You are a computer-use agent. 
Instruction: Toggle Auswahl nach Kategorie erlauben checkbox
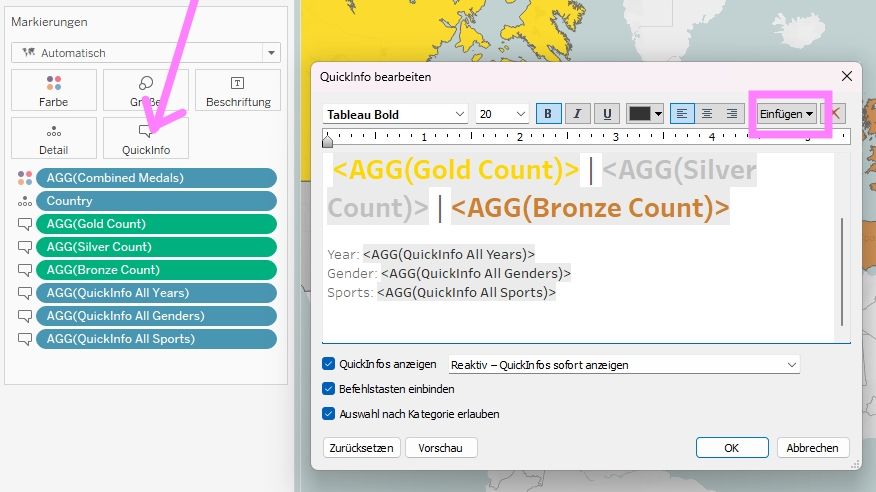click(x=328, y=414)
